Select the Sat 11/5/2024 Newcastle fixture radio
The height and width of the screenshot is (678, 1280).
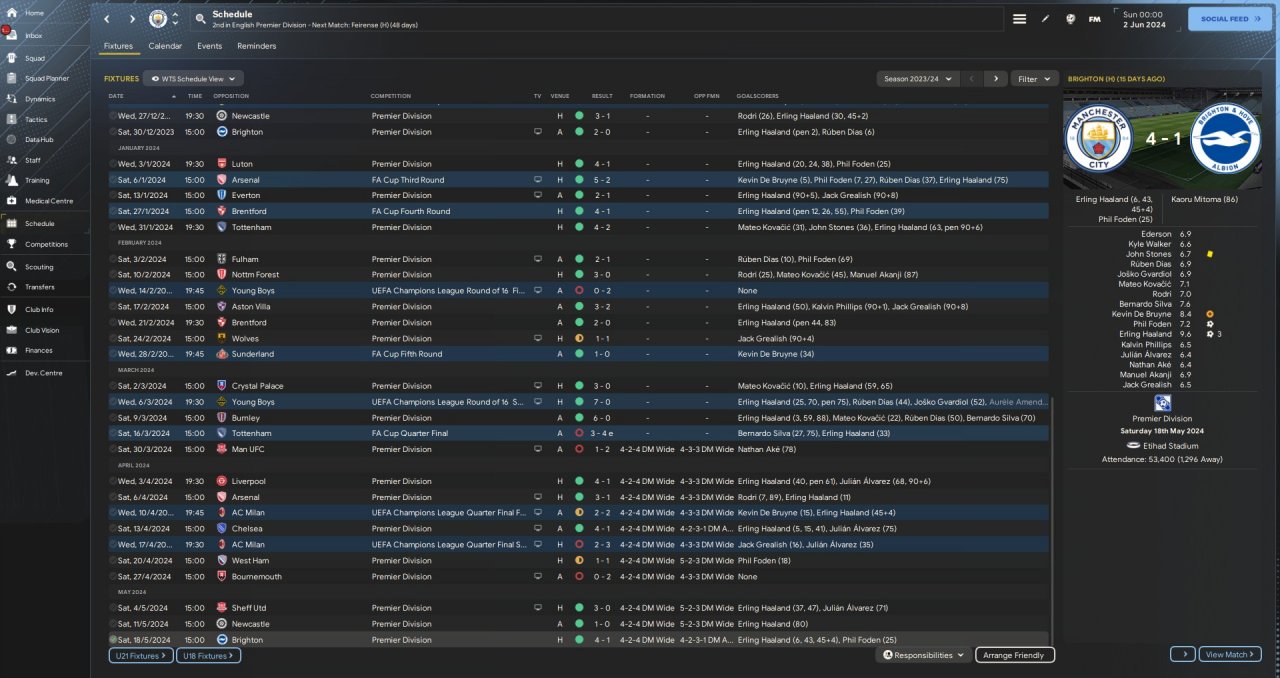pyautogui.click(x=113, y=624)
